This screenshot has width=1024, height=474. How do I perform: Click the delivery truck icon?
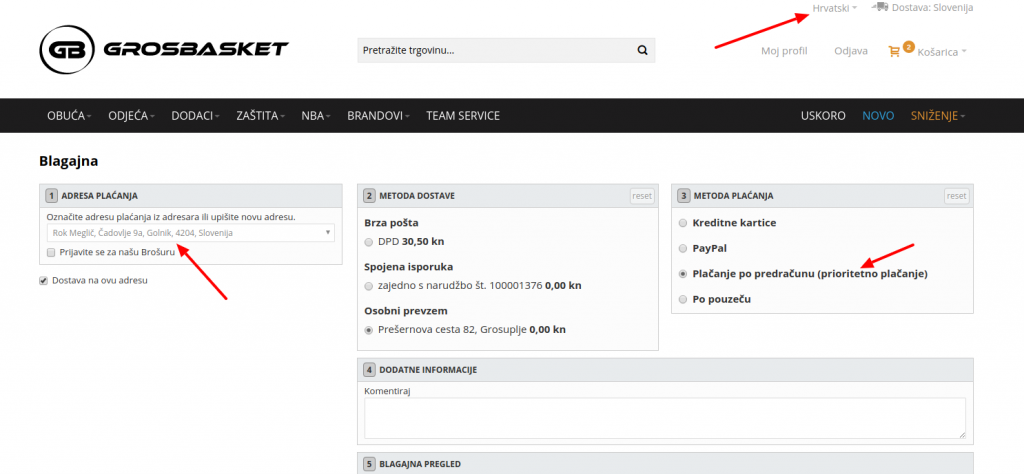pyautogui.click(x=880, y=7)
